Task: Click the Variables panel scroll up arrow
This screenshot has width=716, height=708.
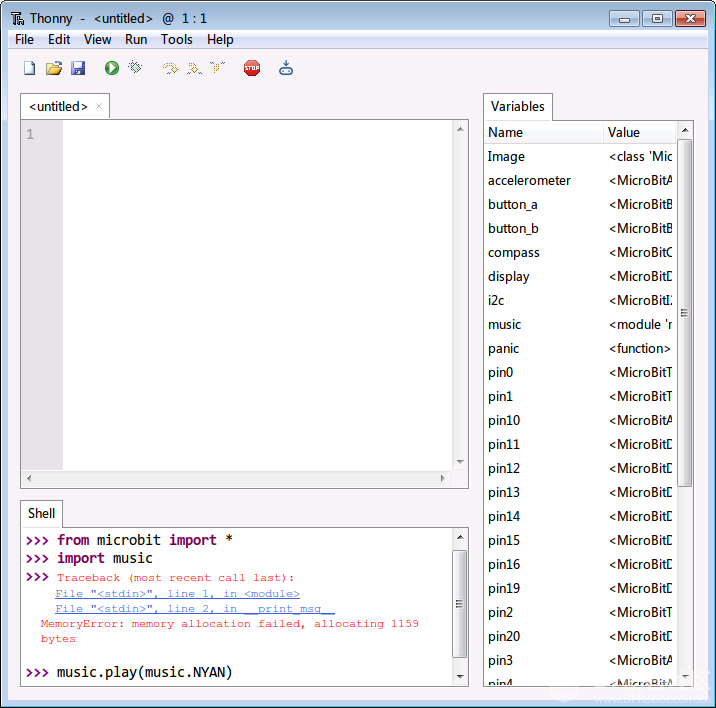Action: coord(684,130)
